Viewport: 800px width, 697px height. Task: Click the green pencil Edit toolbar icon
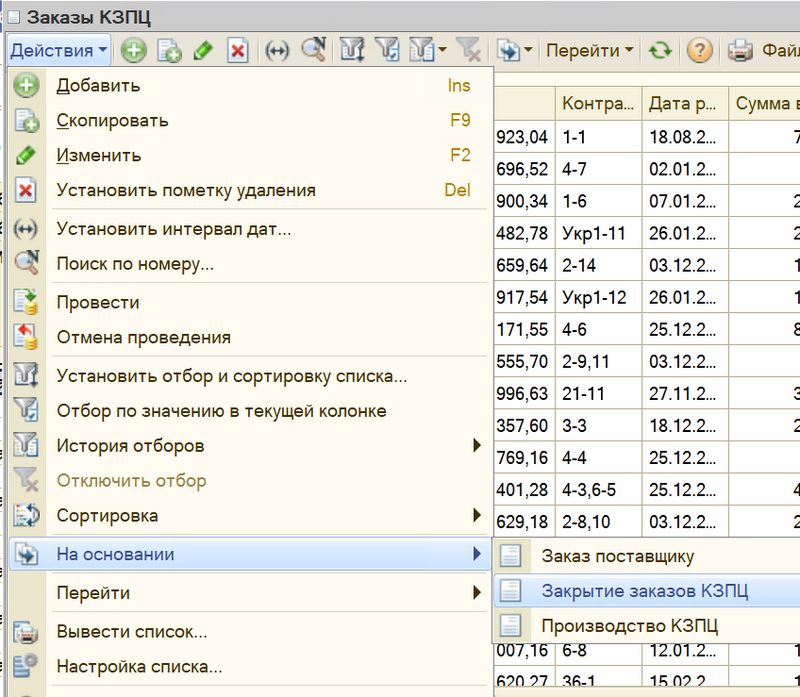click(x=203, y=51)
